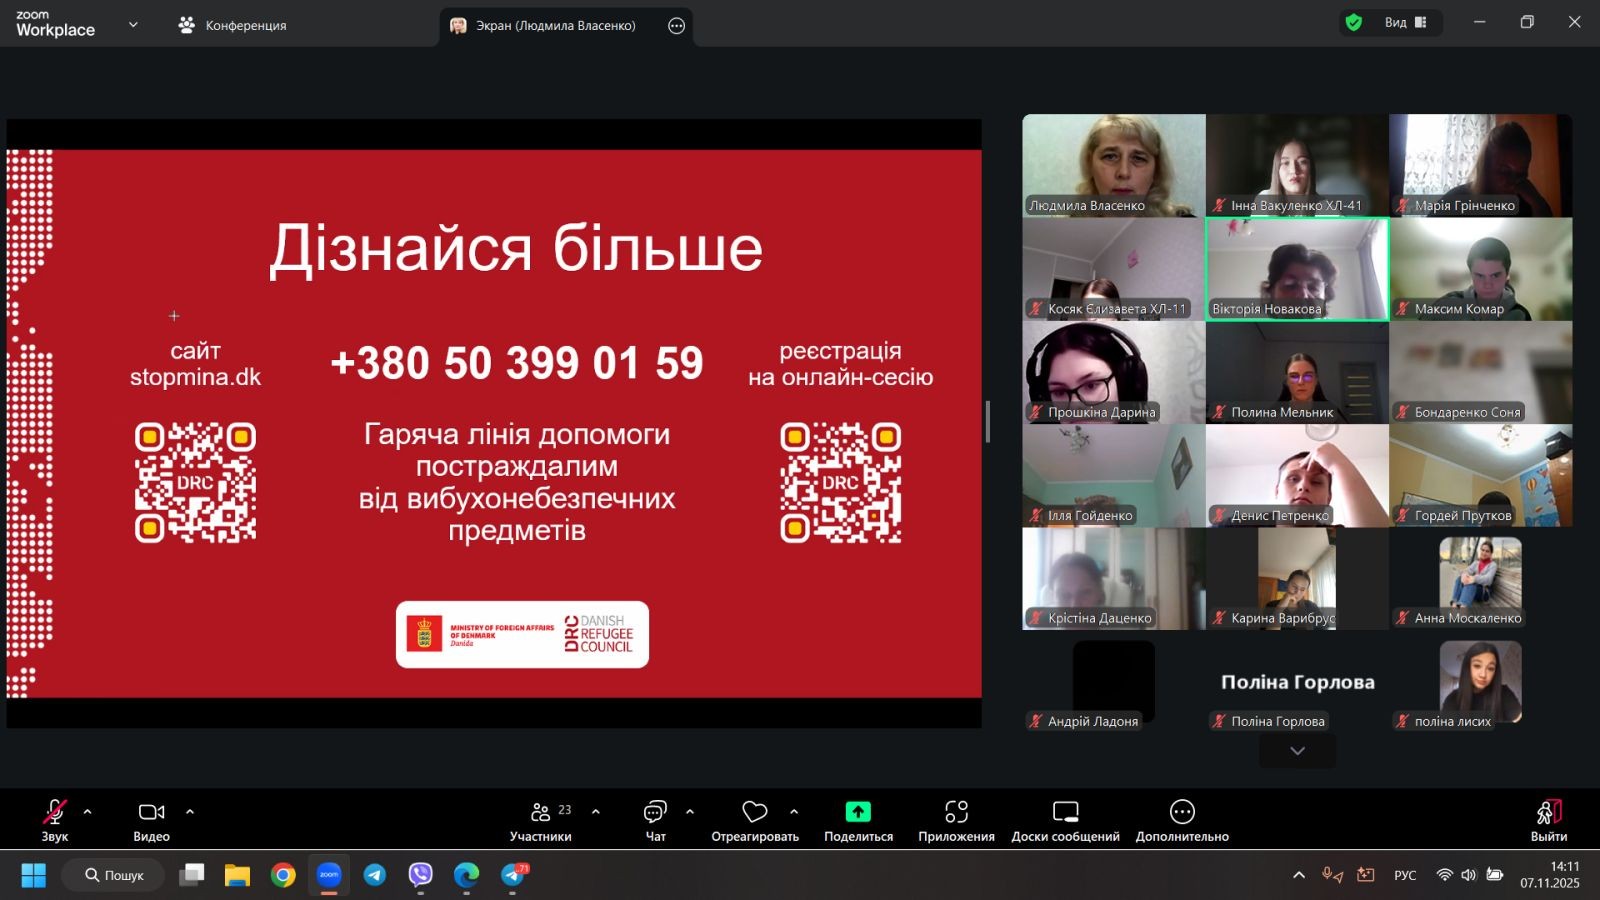This screenshot has width=1600, height=900.
Task: Expand video options arrow next to Видео
Action: pos(190,812)
